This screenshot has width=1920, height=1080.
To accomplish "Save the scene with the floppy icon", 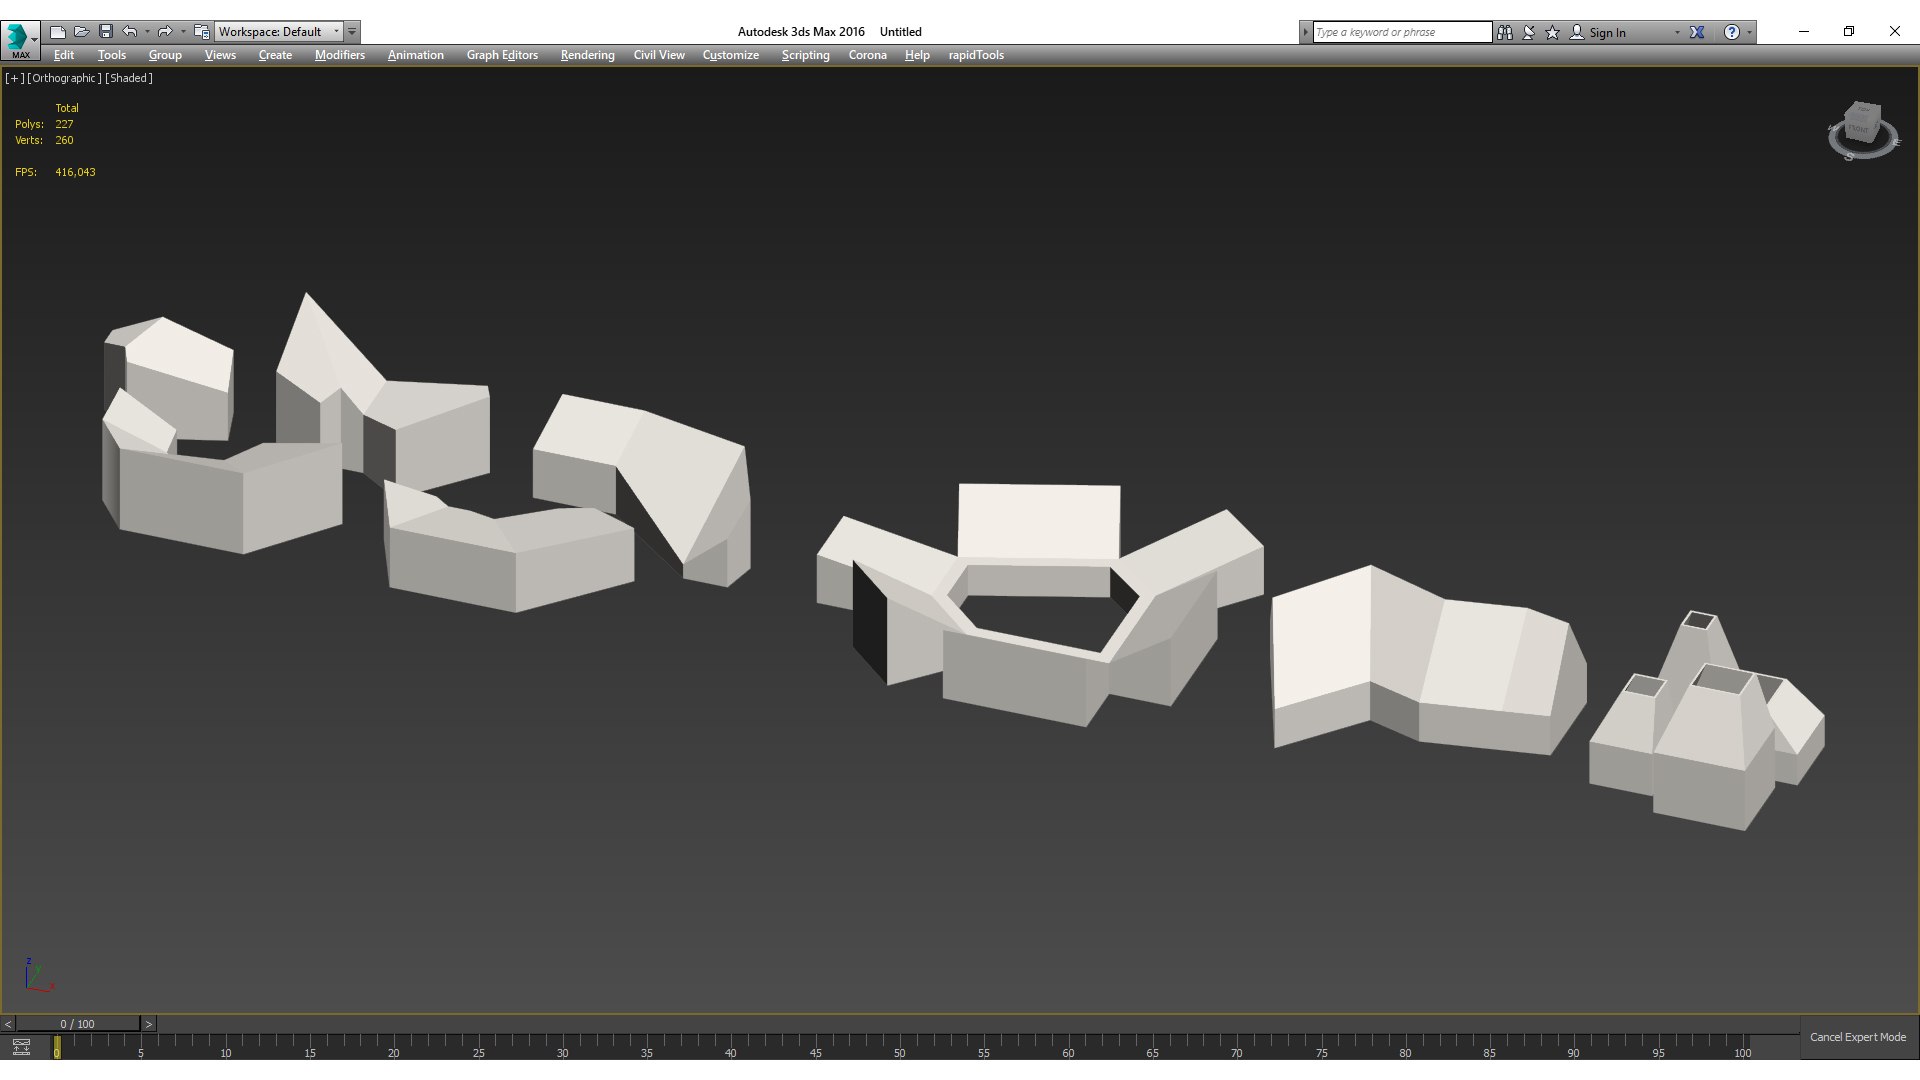I will pyautogui.click(x=106, y=32).
